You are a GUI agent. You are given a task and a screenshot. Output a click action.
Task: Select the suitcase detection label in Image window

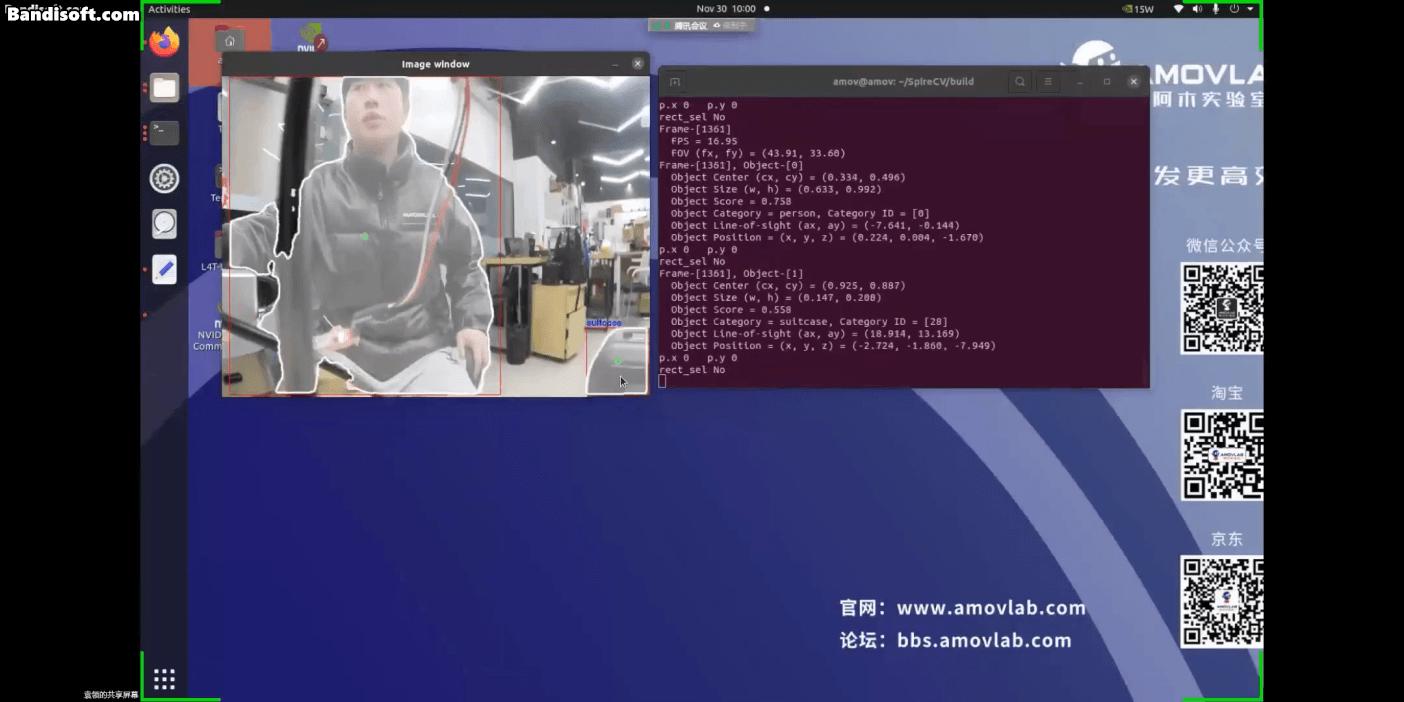click(605, 322)
